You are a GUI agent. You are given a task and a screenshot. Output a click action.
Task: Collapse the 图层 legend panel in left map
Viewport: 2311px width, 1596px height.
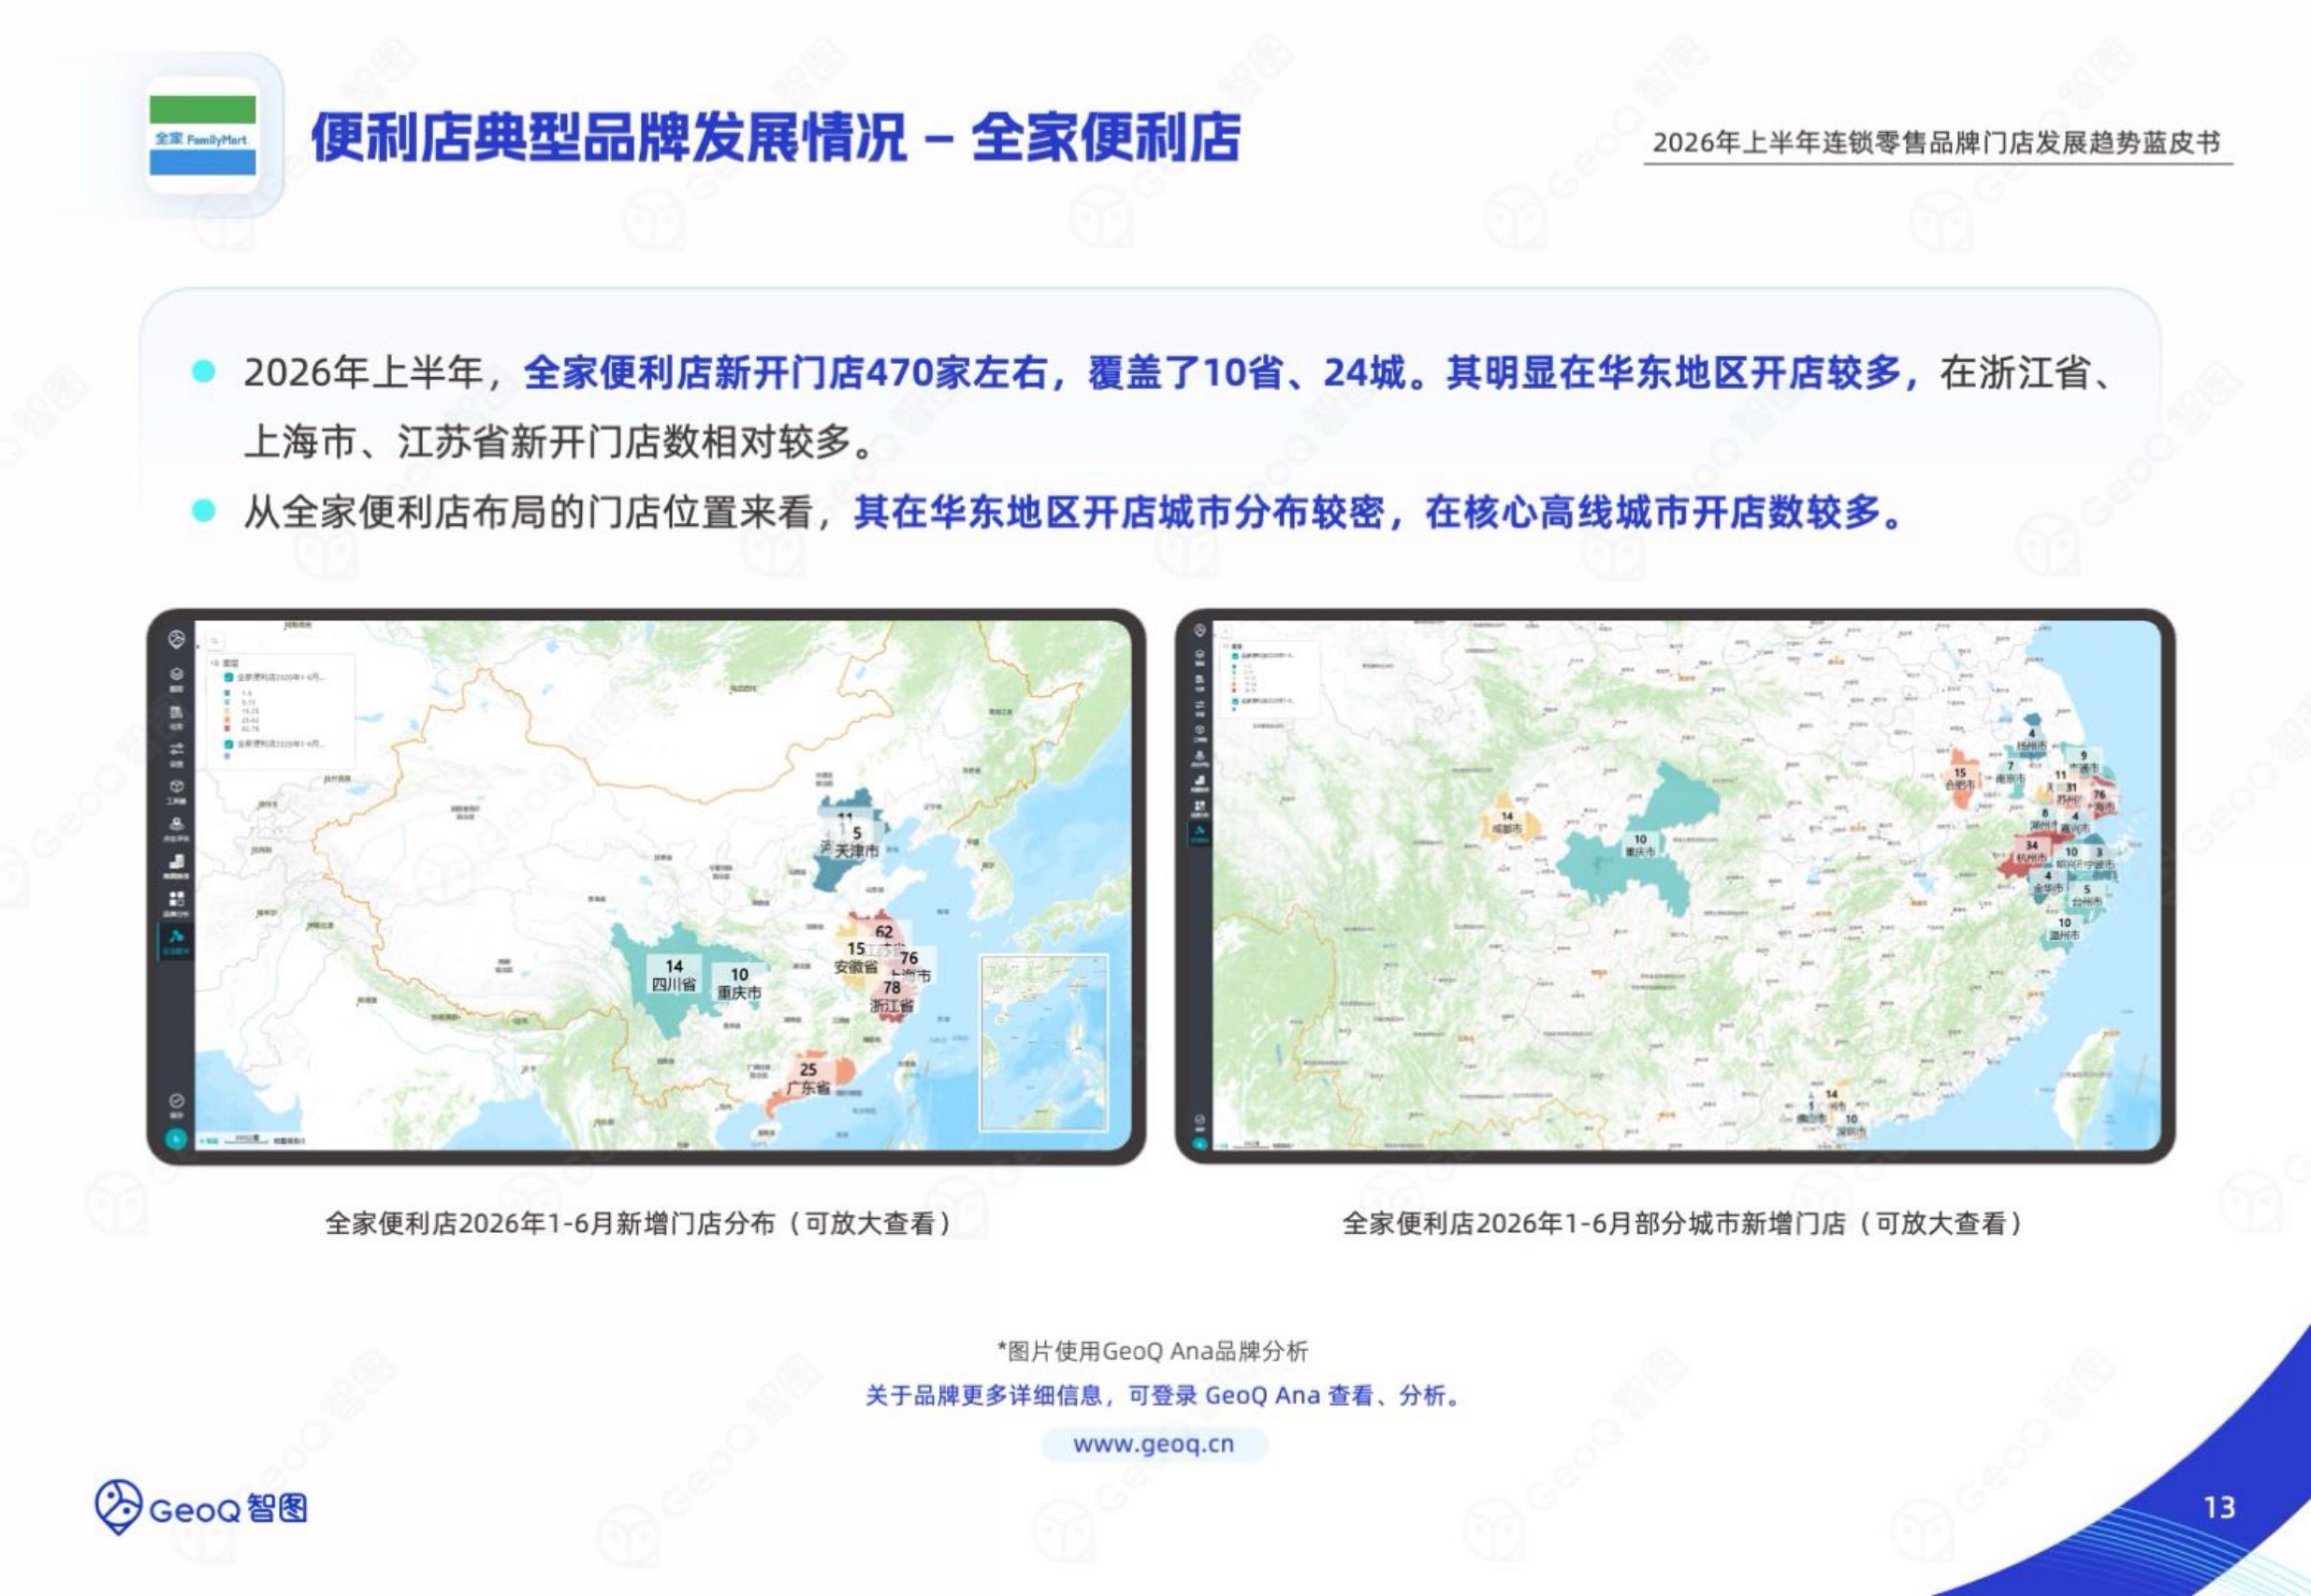214,663
